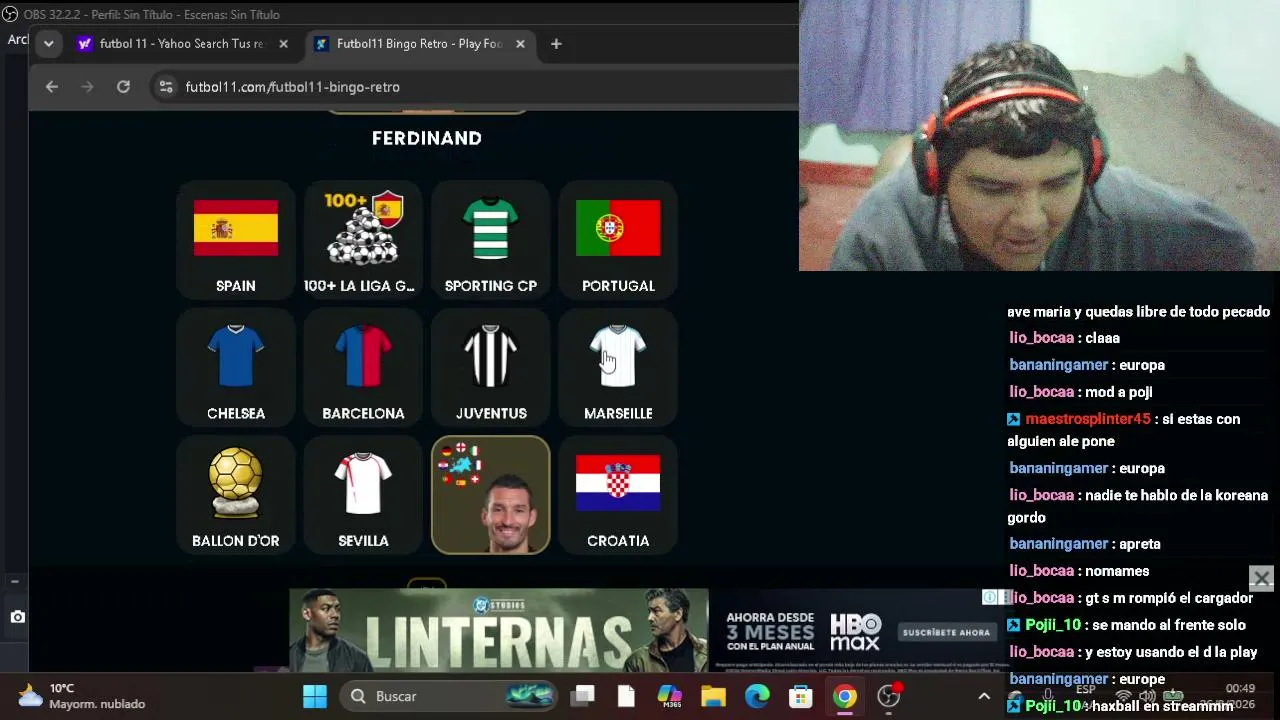The width and height of the screenshot is (1280, 720).
Task: Open the weather widget showing 10°C
Action: coord(82,696)
